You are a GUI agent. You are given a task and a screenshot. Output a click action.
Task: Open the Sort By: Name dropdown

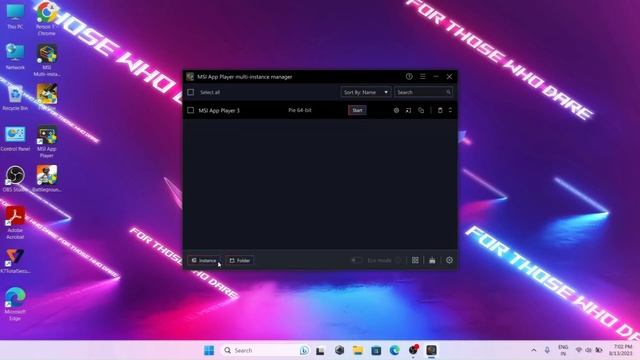tap(366, 92)
